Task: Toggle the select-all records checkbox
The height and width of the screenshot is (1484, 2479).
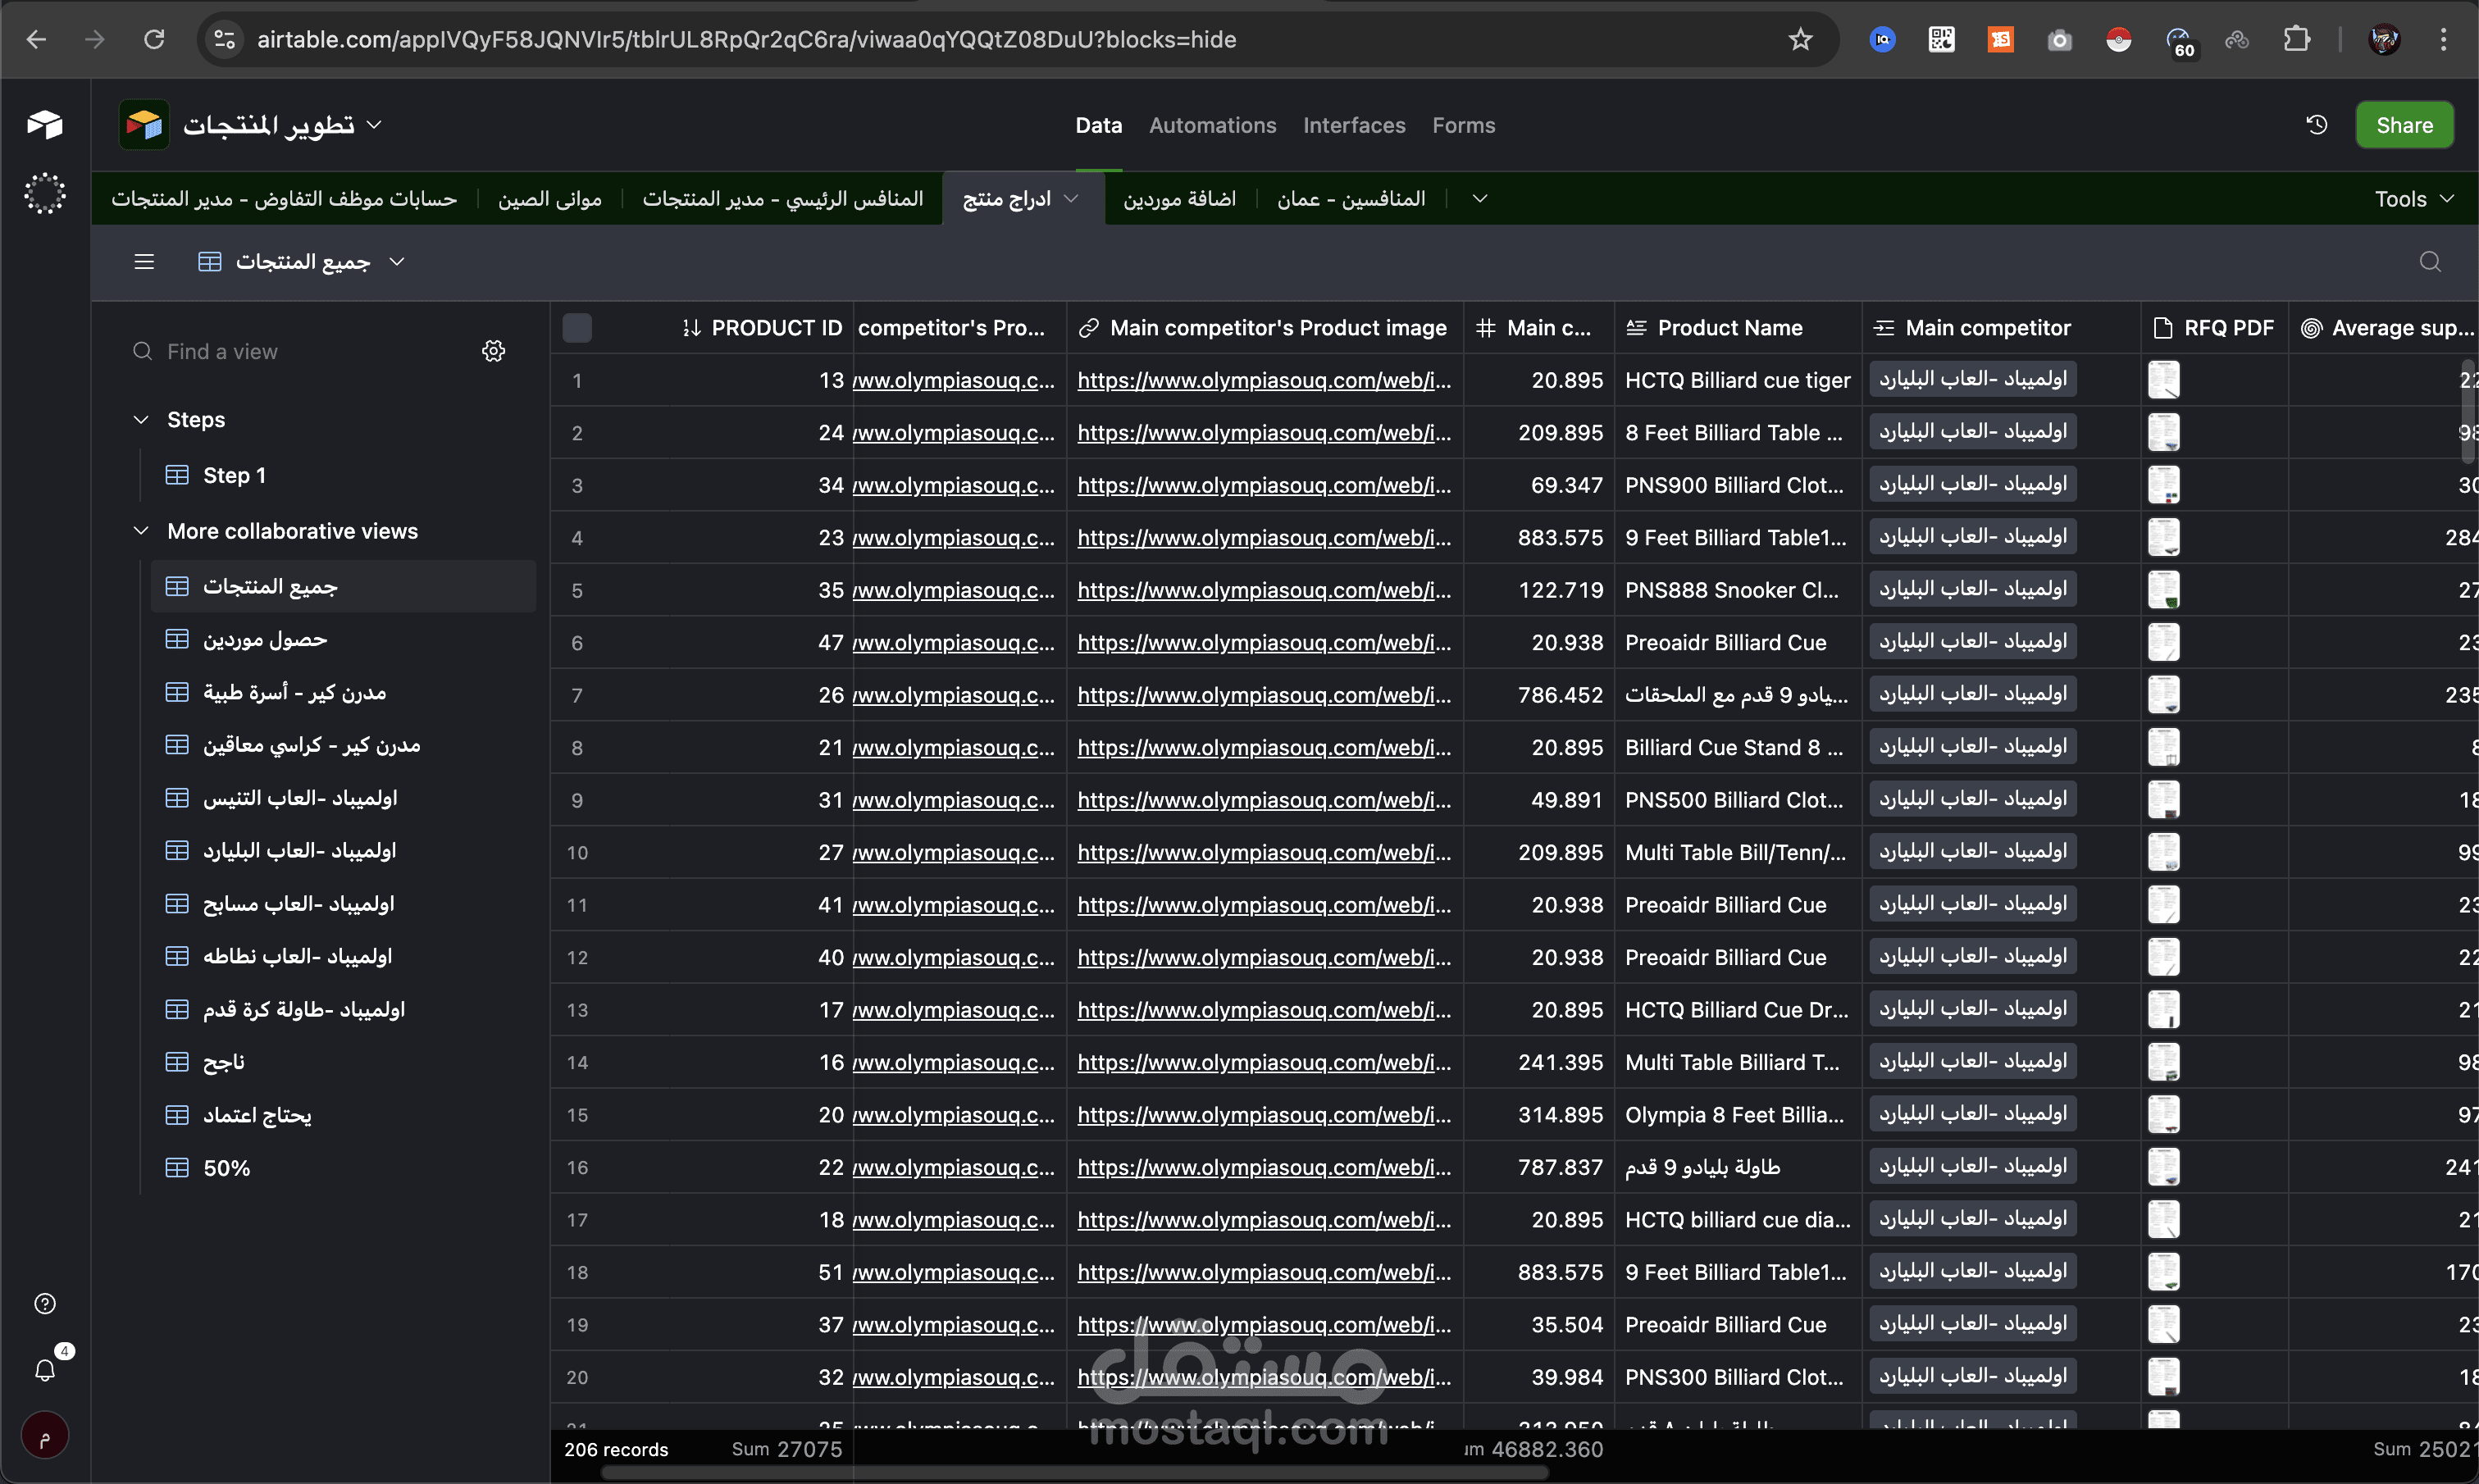Action: point(577,328)
